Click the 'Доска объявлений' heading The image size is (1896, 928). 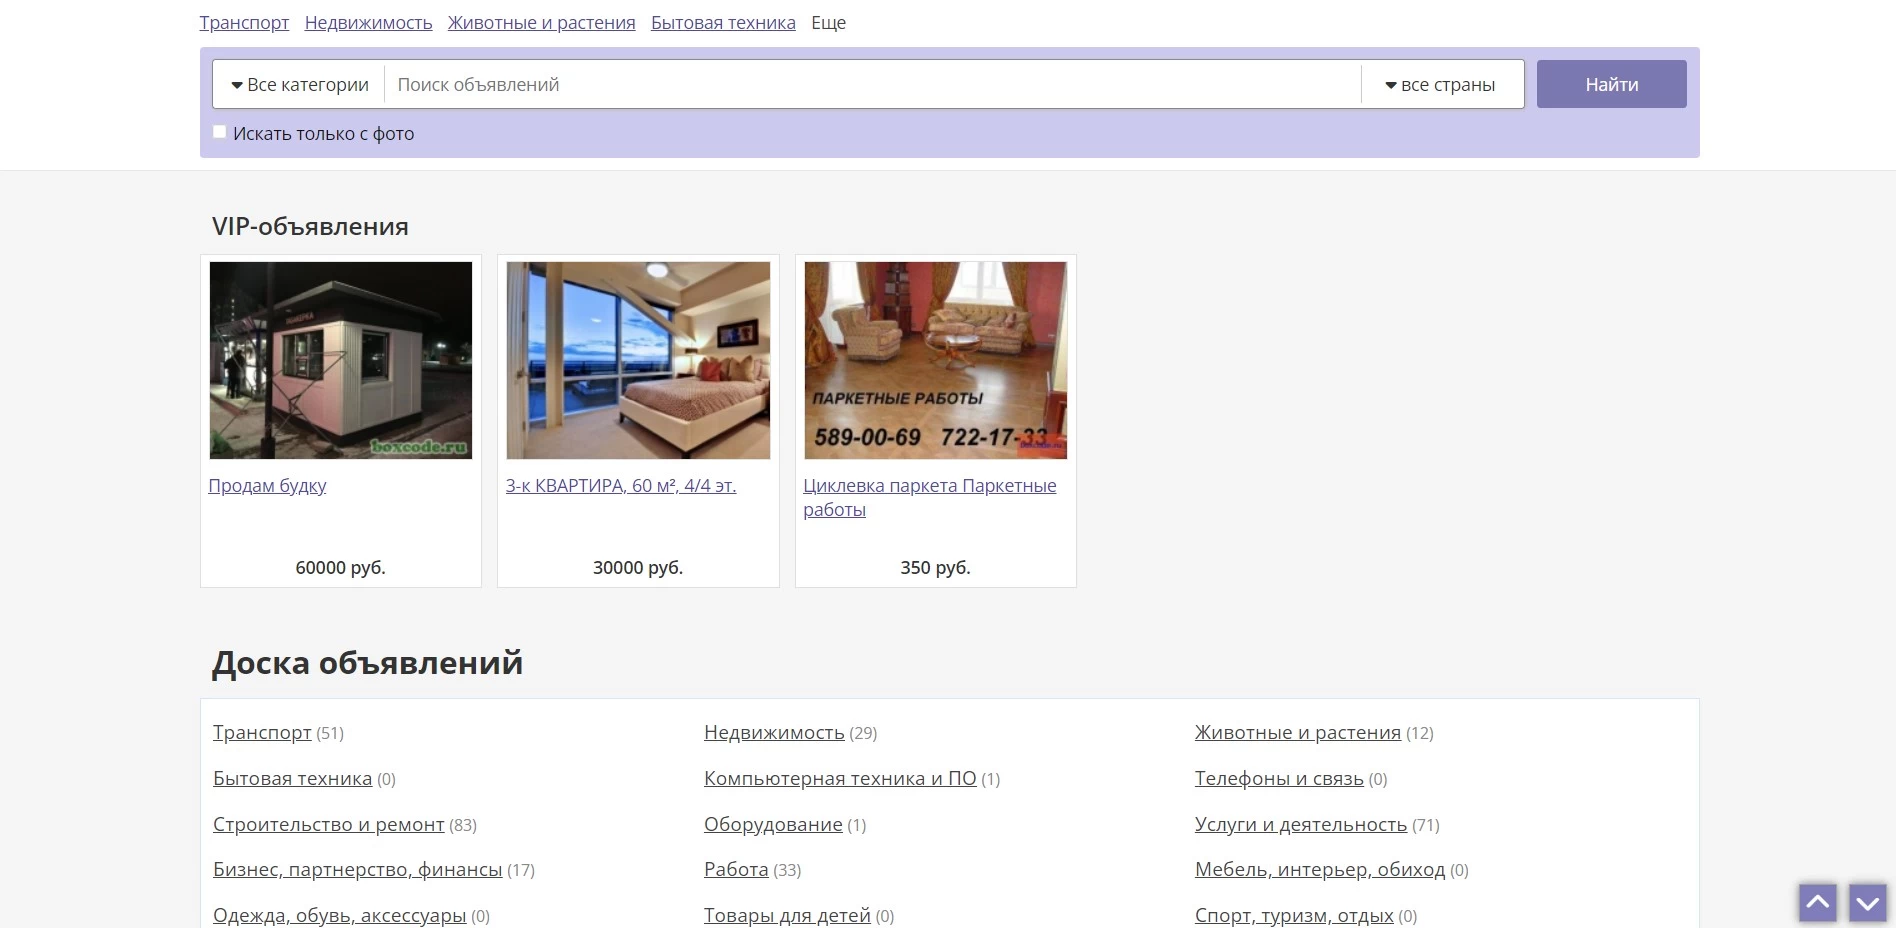tap(367, 663)
